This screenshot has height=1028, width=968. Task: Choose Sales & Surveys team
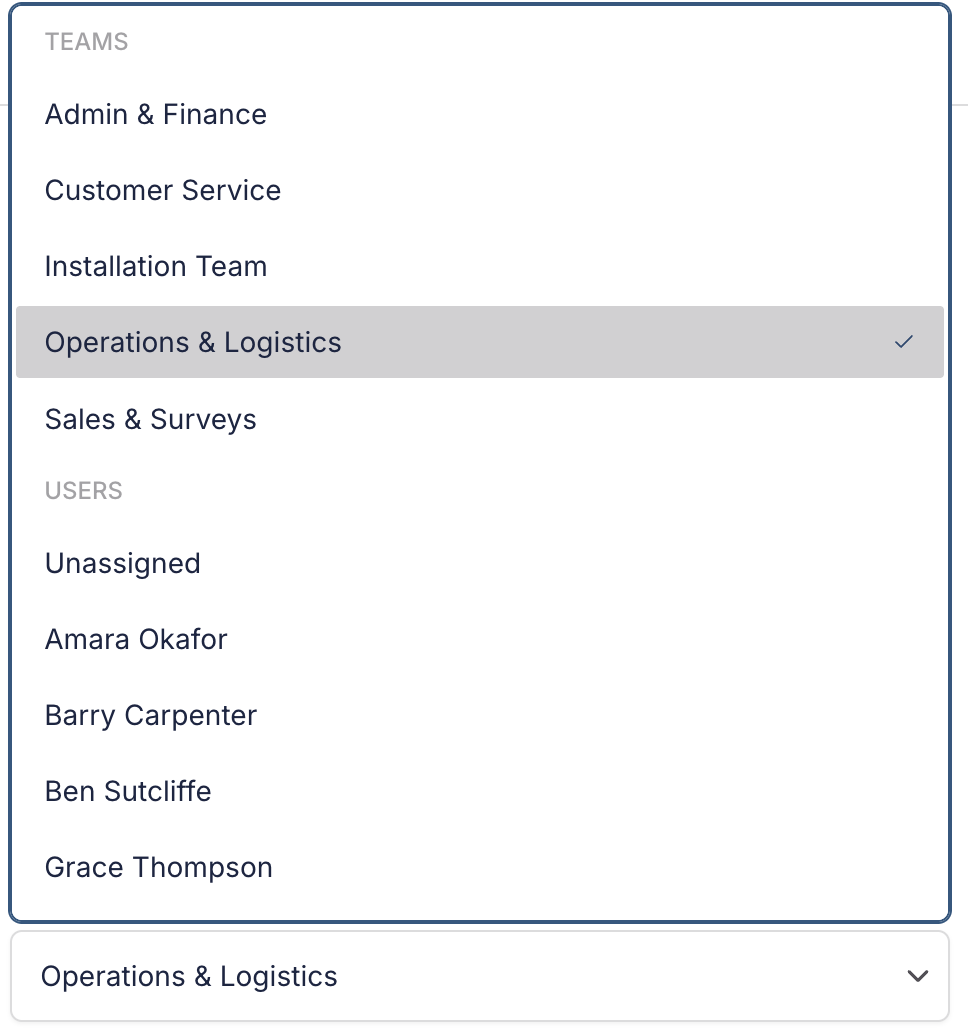coord(479,419)
